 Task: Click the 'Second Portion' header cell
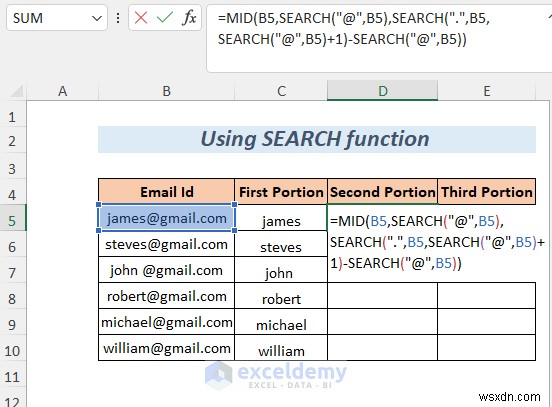[382, 192]
